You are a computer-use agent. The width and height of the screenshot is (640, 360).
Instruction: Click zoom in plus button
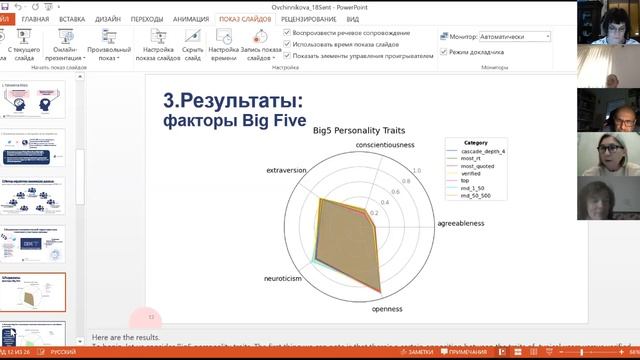[x=621, y=352]
